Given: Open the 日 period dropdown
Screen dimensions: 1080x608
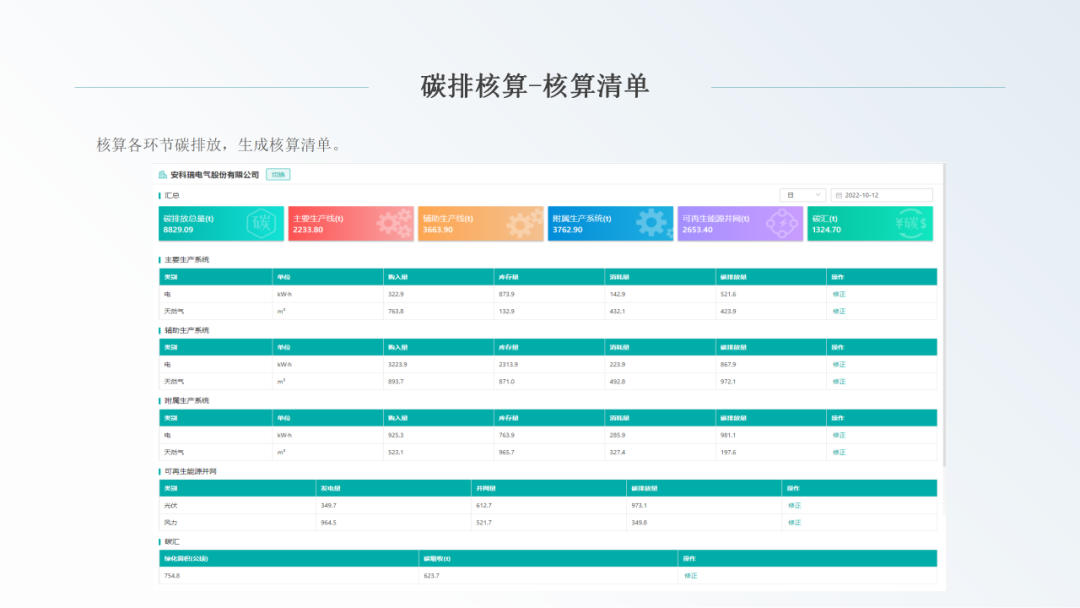Looking at the screenshot, I should point(802,196).
